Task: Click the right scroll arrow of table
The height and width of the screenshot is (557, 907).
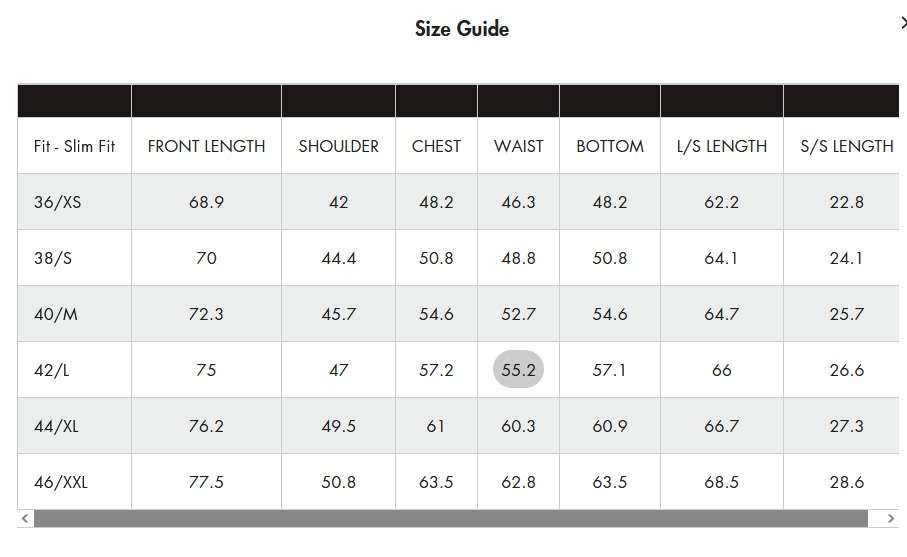Action: [x=891, y=518]
